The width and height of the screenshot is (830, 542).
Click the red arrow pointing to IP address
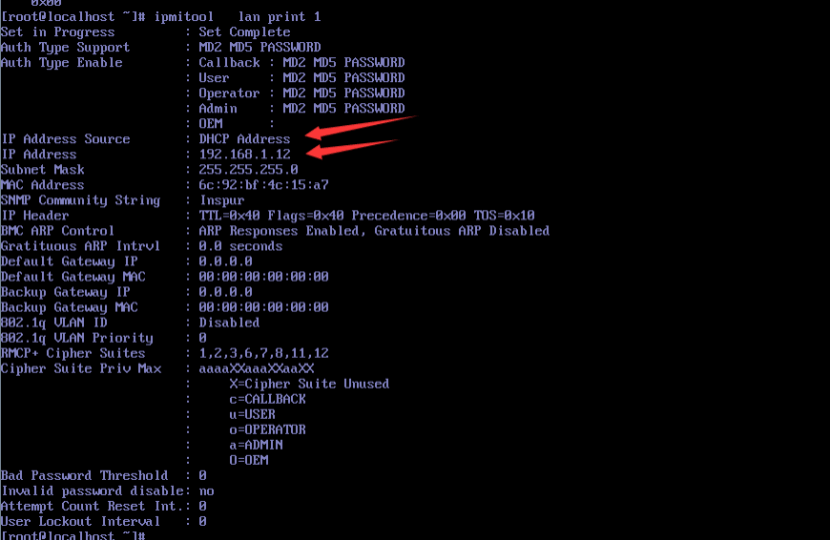352,149
